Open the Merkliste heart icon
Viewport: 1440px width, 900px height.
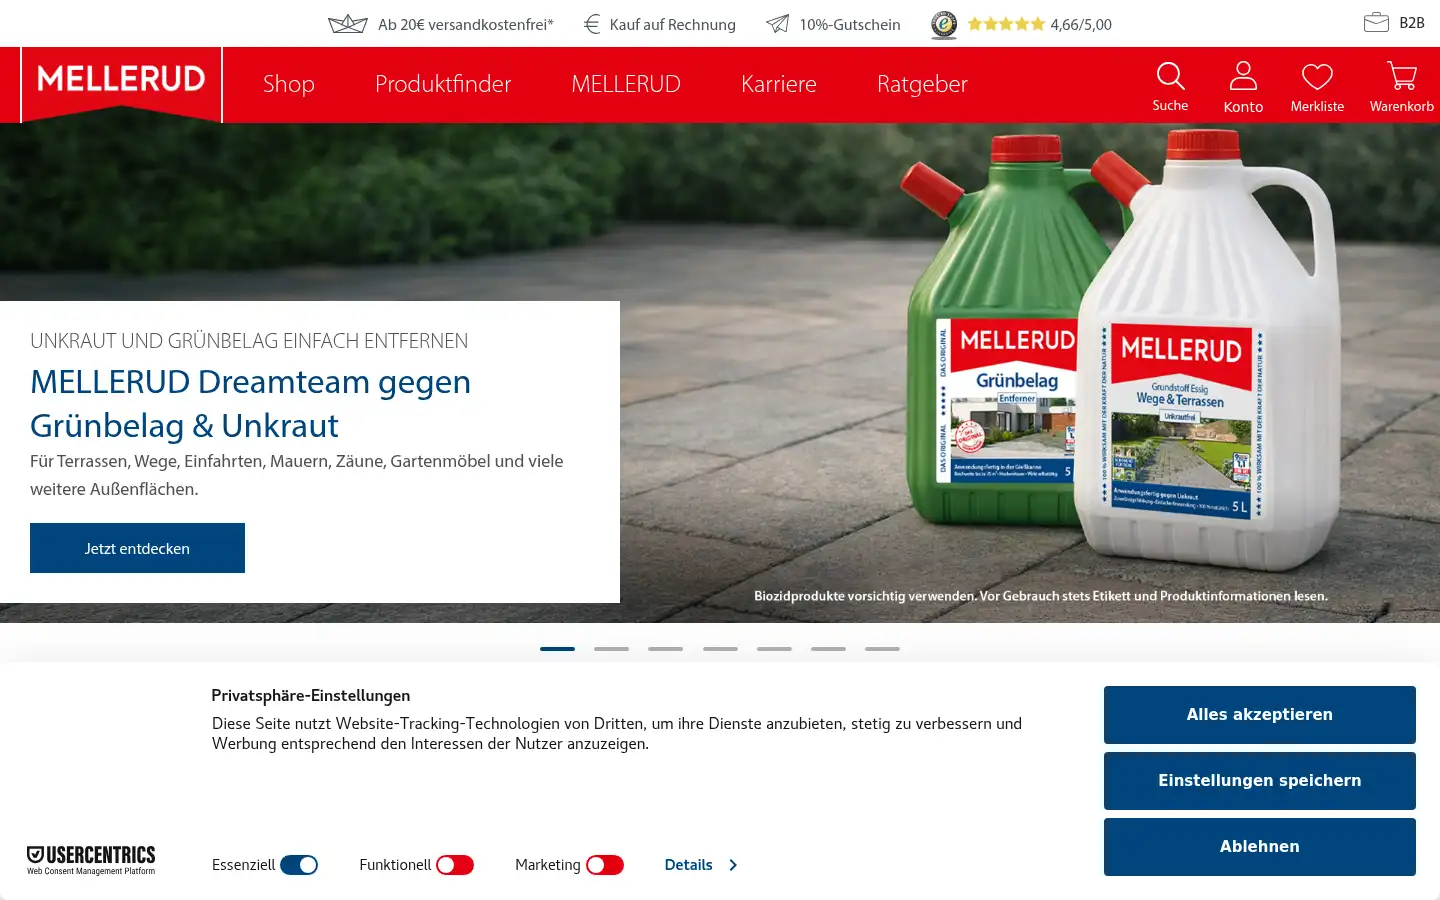[x=1317, y=77]
